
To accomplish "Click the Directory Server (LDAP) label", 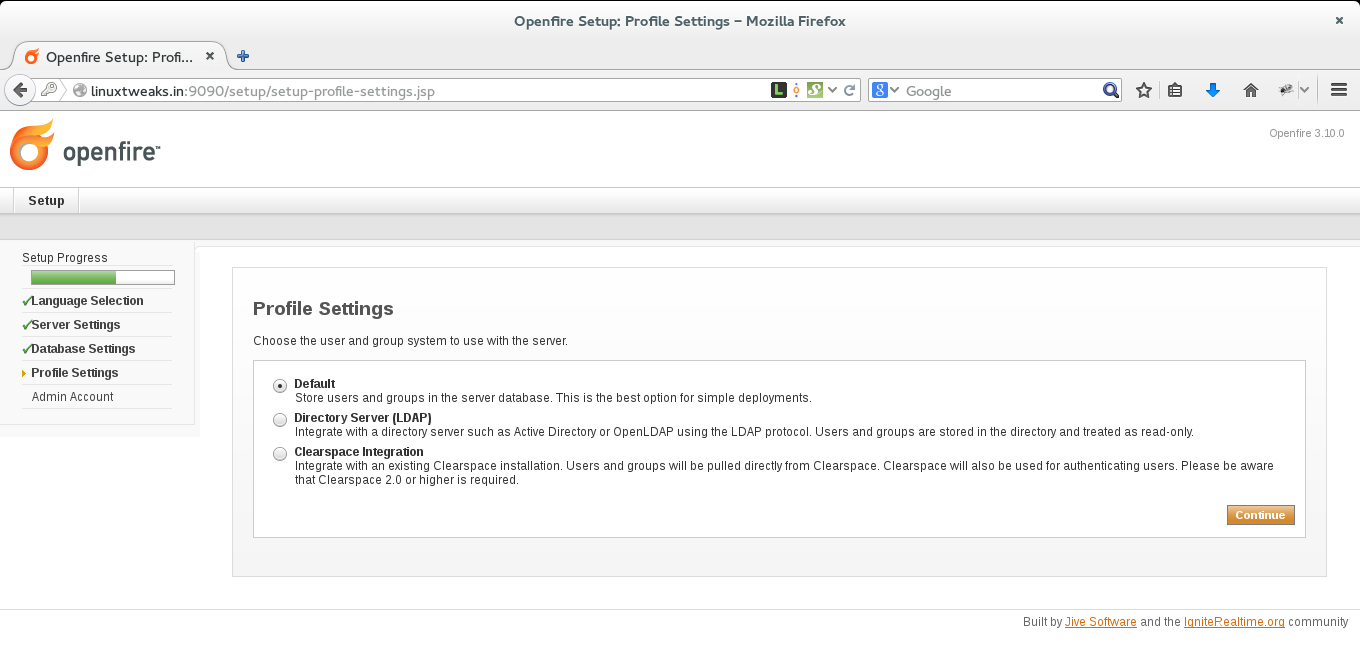I will [362, 418].
